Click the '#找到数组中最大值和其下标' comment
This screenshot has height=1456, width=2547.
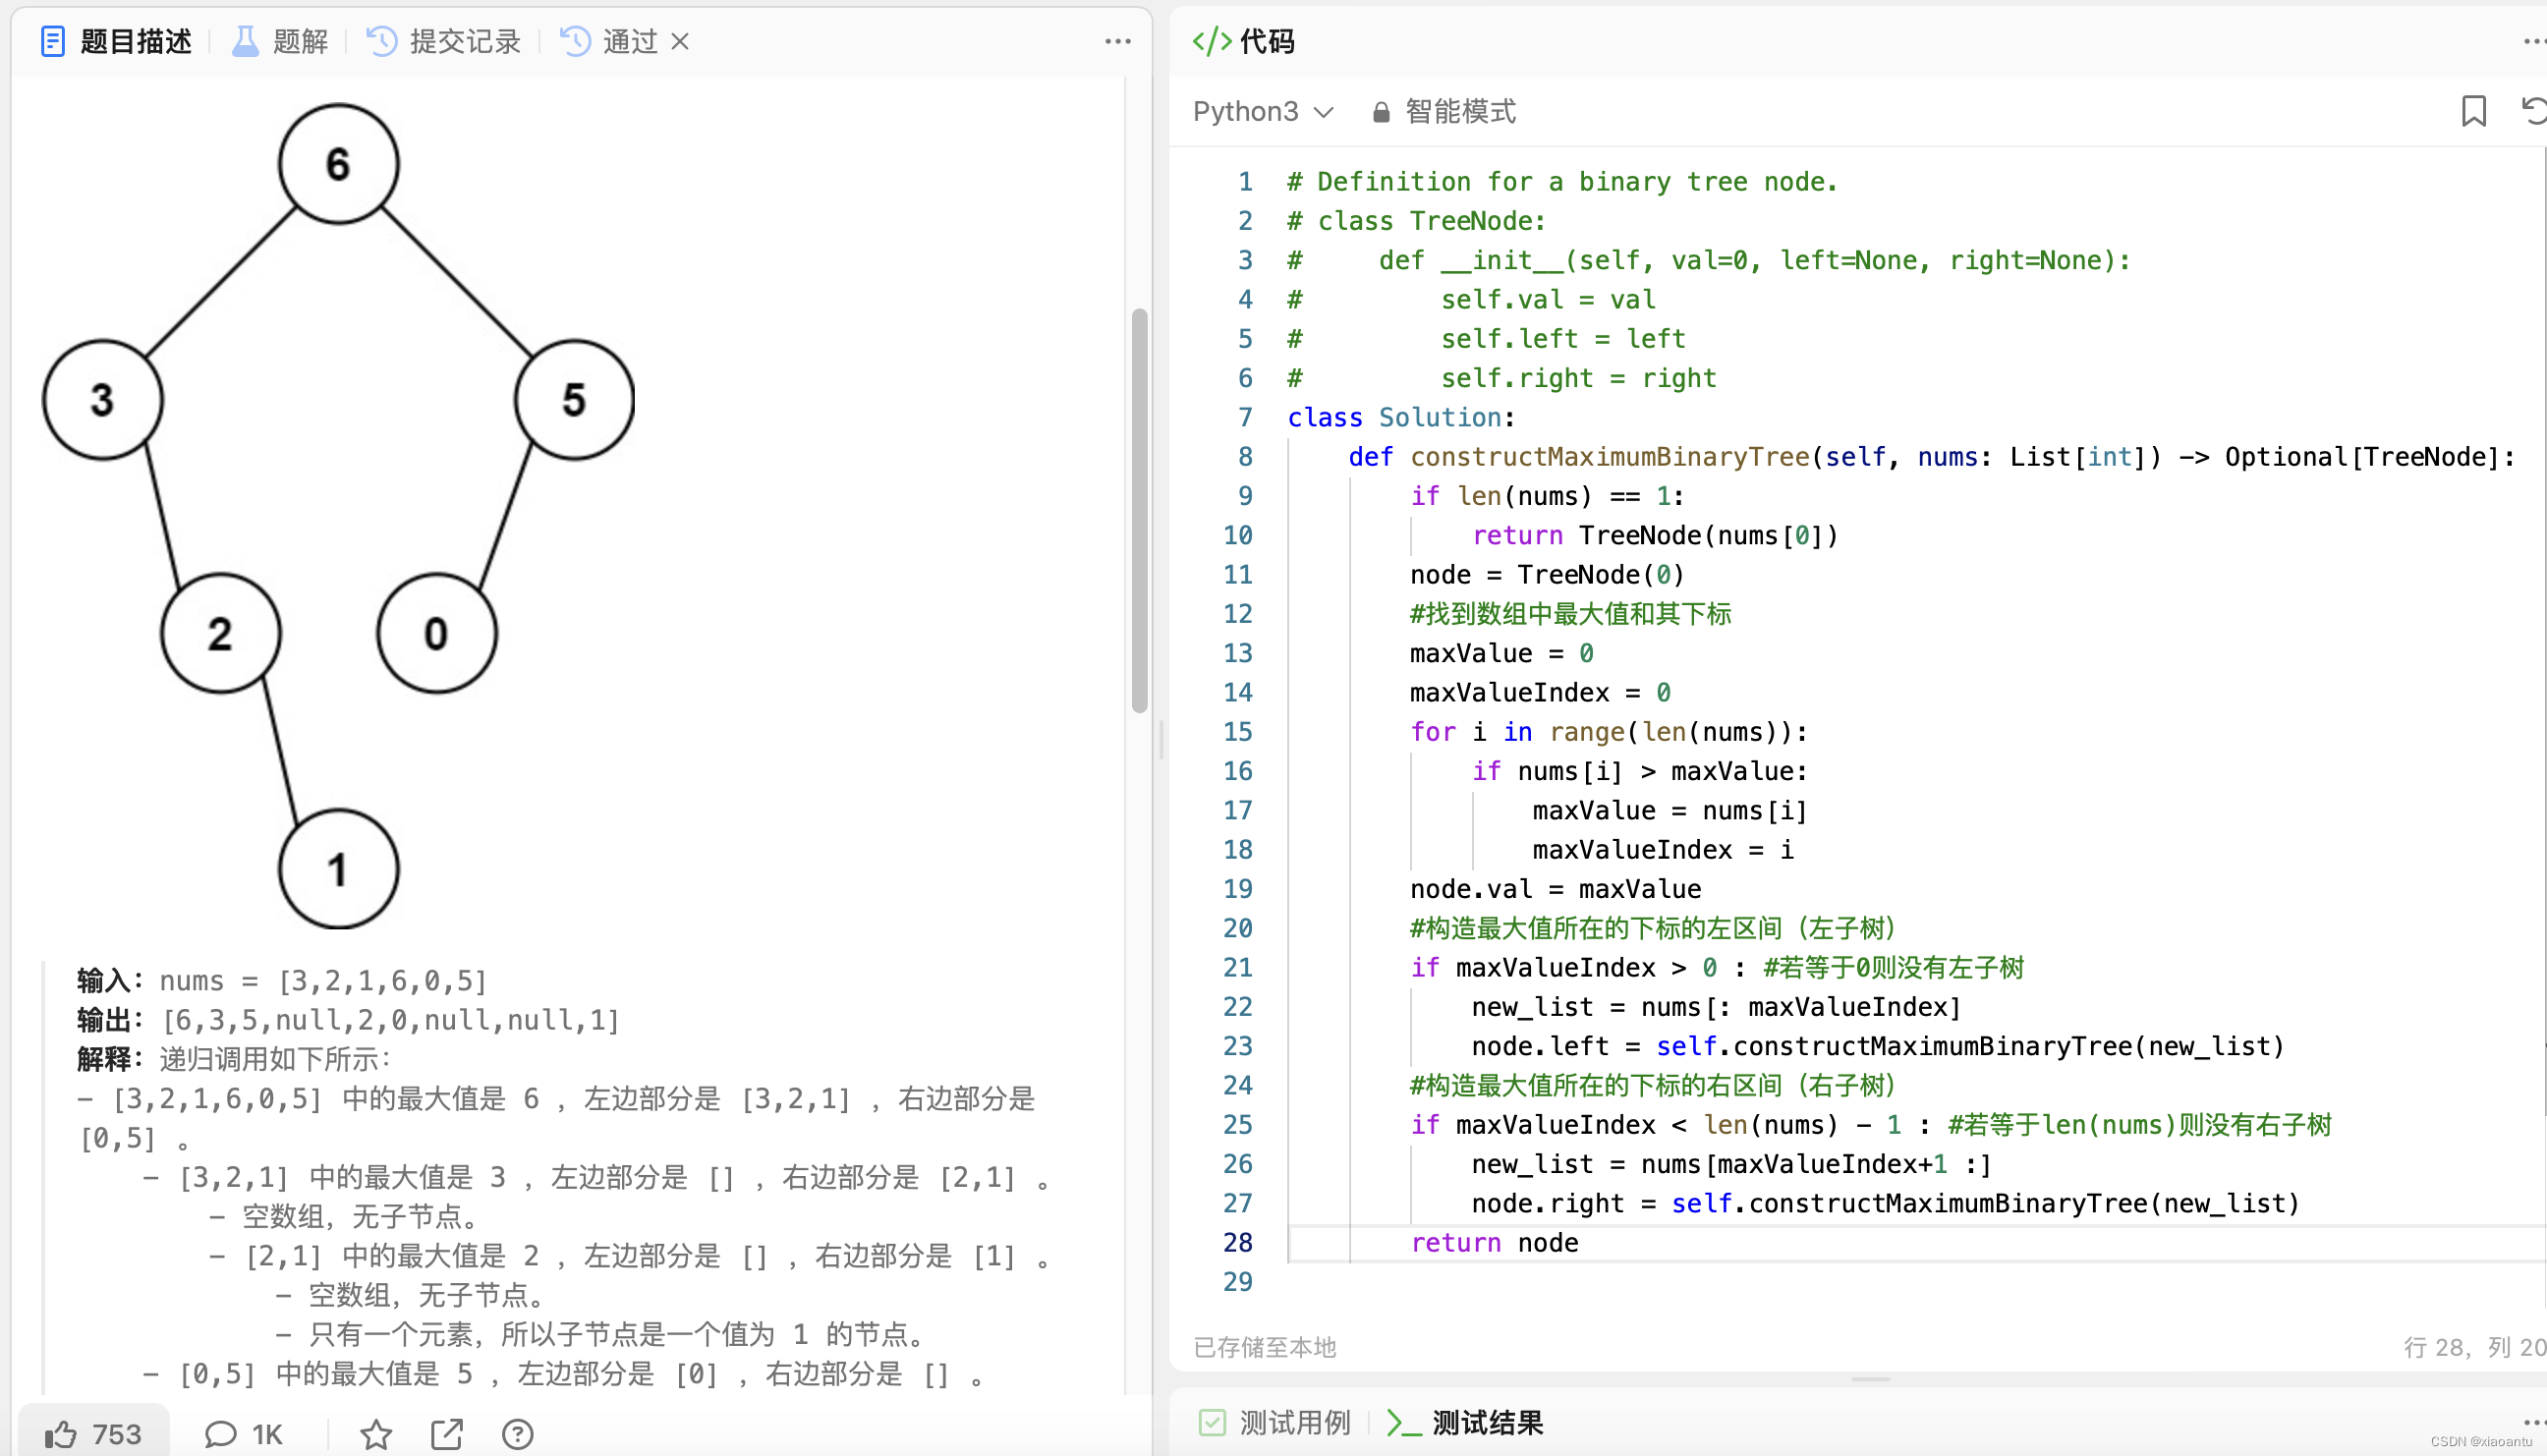[1570, 613]
